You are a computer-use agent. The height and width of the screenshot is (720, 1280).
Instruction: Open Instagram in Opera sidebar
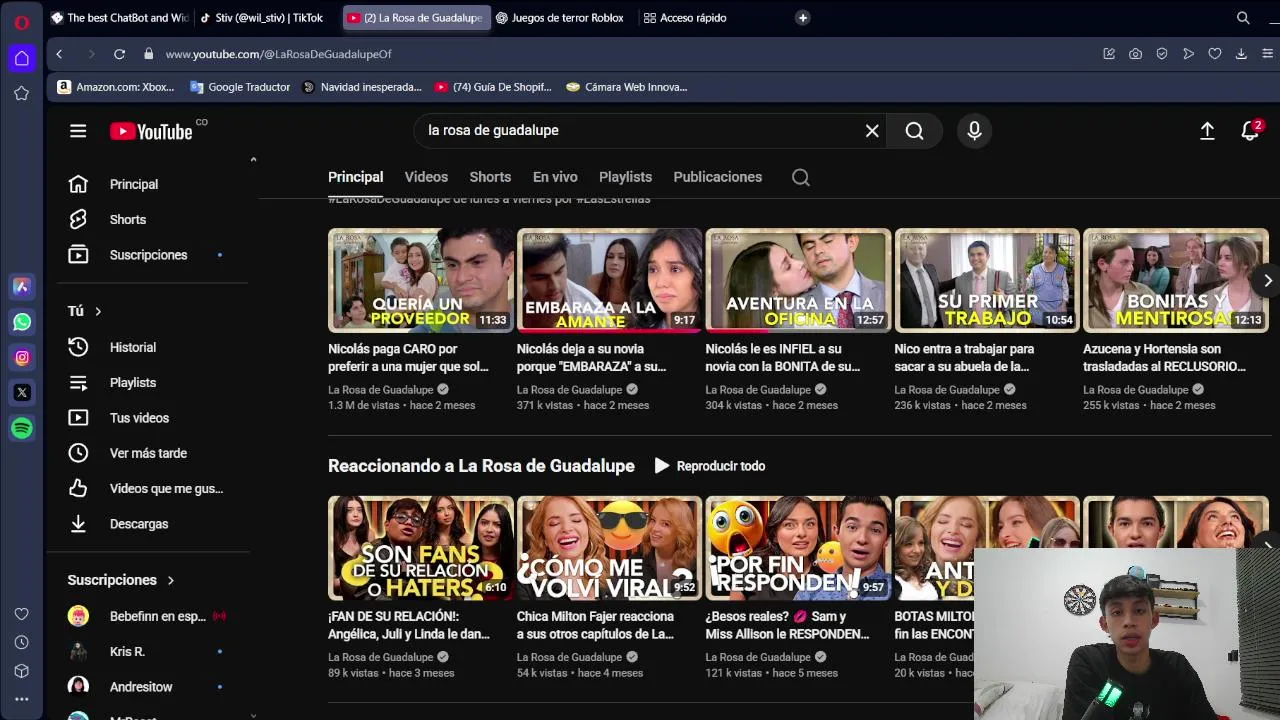click(x=22, y=357)
